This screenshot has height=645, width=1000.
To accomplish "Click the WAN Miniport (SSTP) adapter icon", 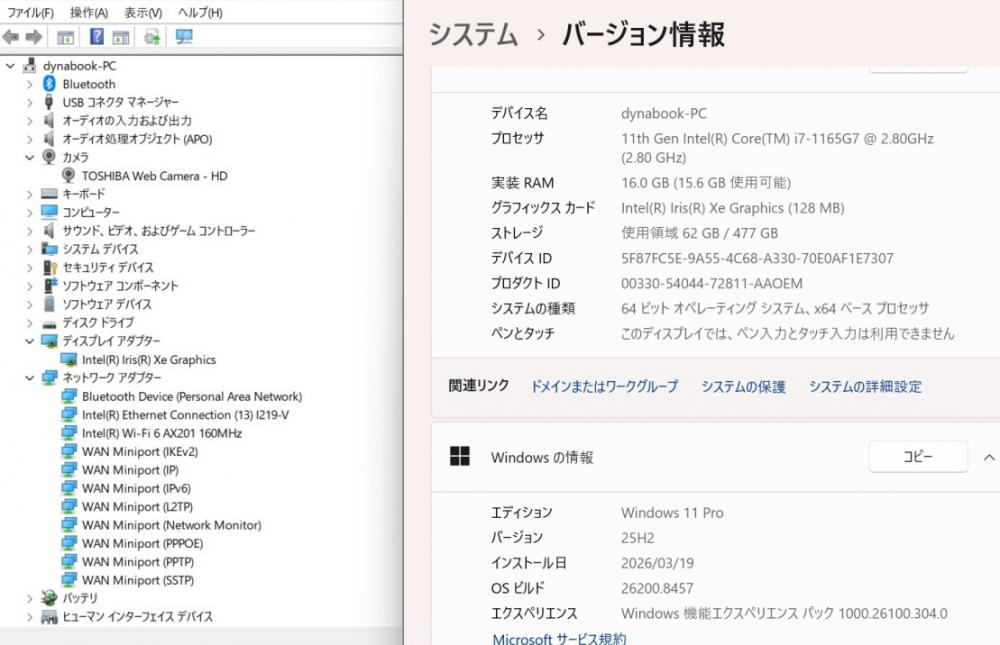I will point(69,580).
